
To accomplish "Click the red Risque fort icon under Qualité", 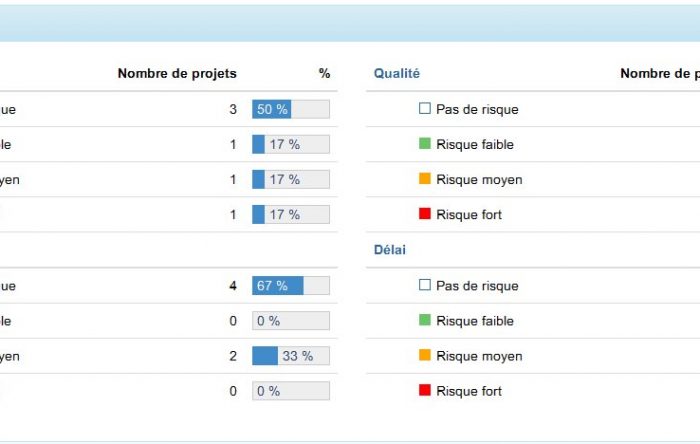I will (x=425, y=214).
